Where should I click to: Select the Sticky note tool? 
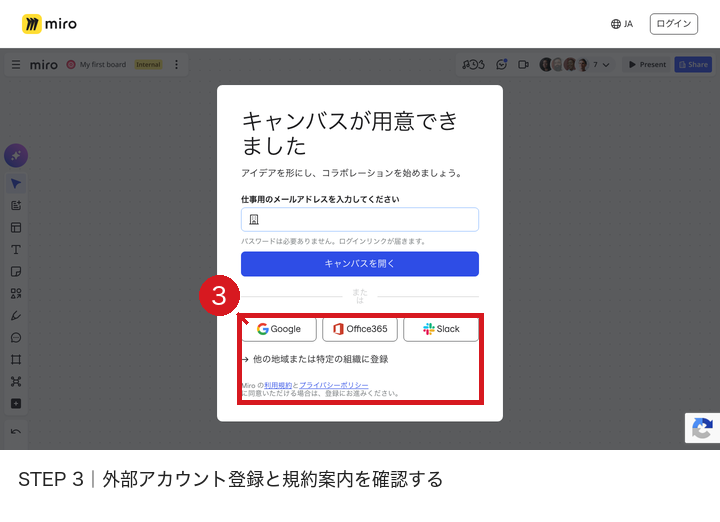(x=16, y=272)
